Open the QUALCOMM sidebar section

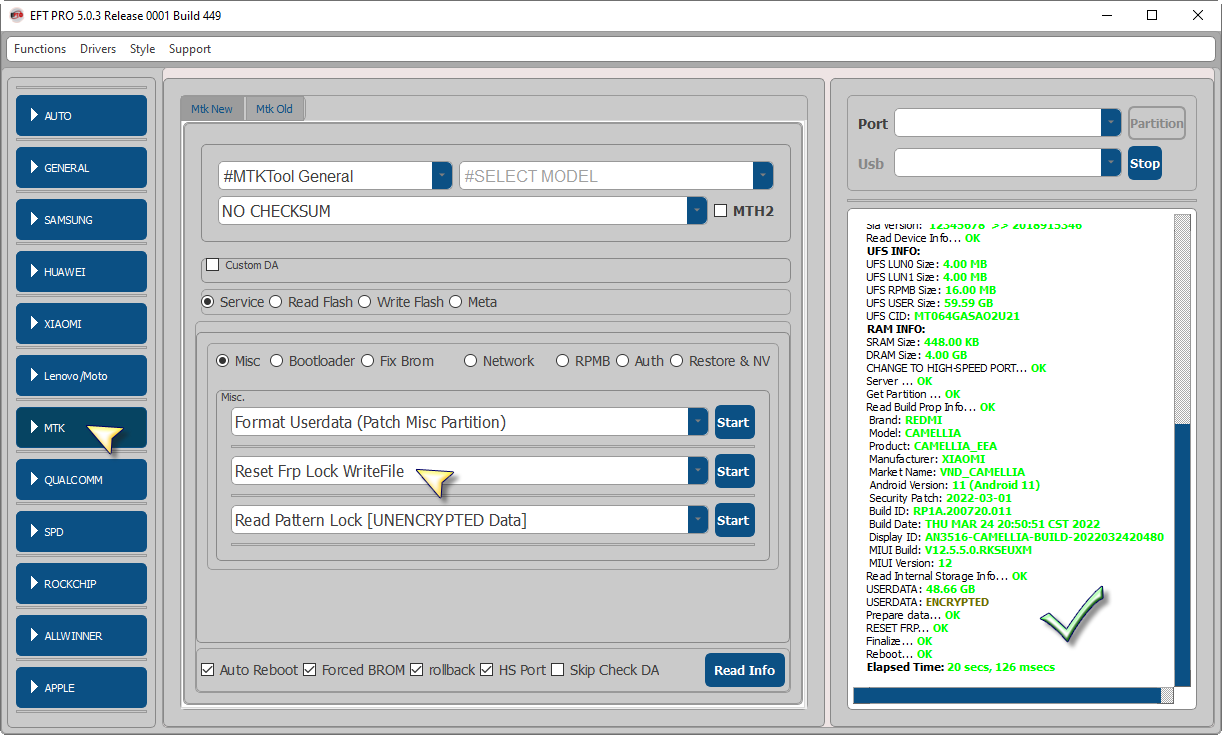[82, 480]
